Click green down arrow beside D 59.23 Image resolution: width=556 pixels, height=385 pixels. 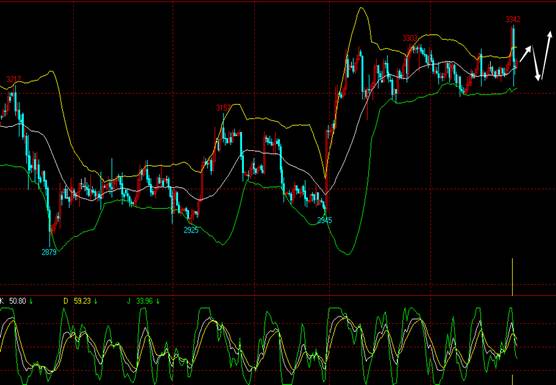pos(96,301)
